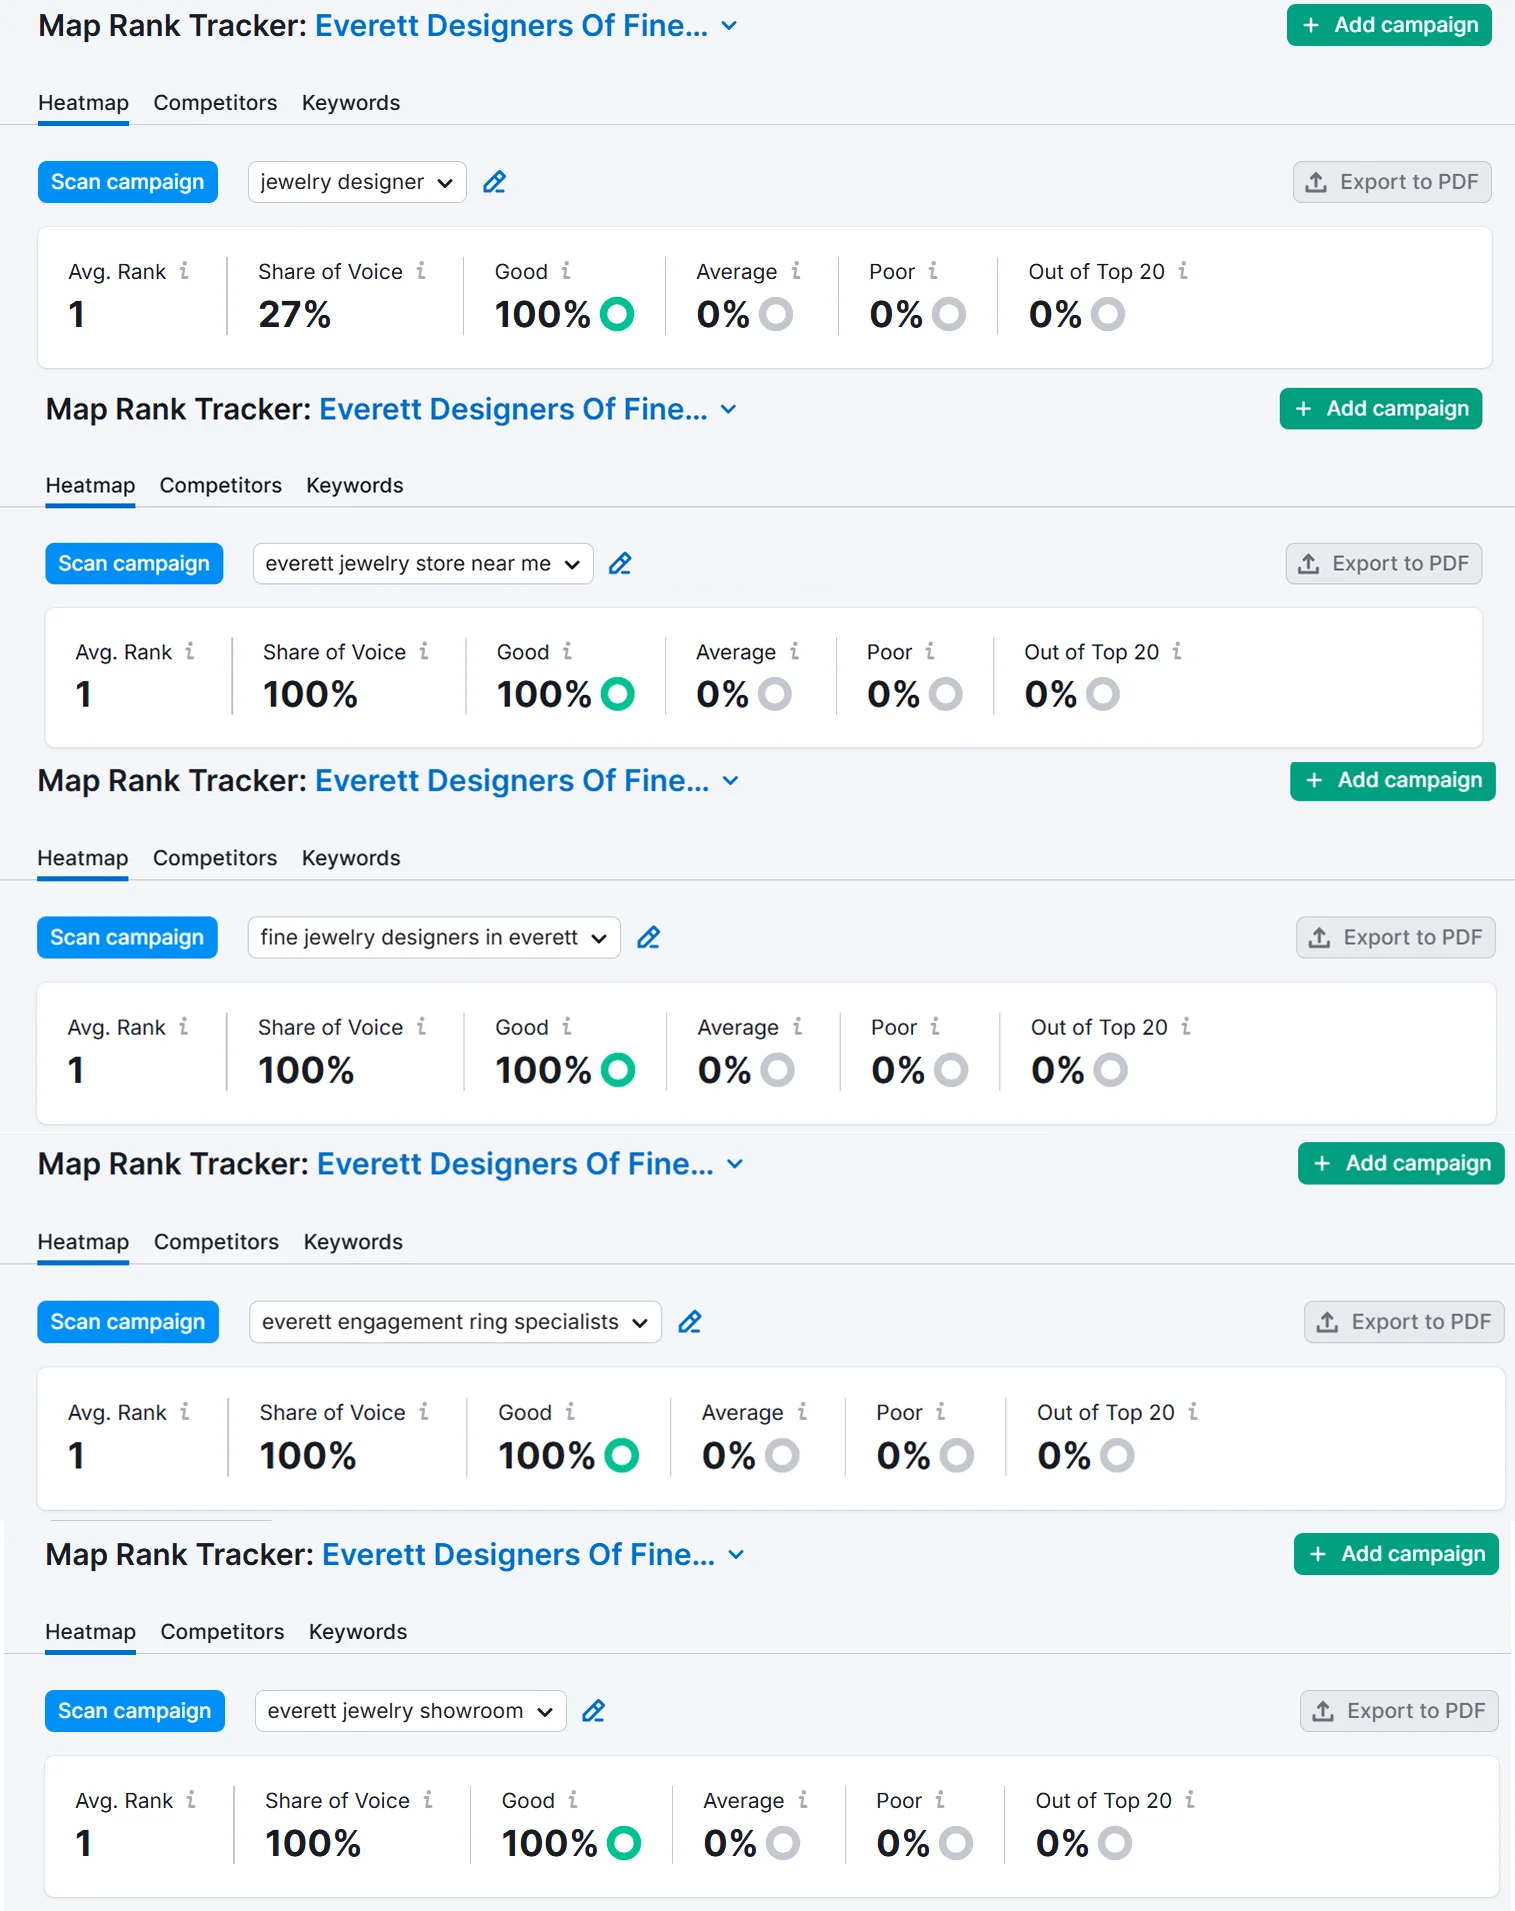1515x1911 pixels.
Task: Edit 'everett engagement ring specialists' keyword via pencil
Action: pos(689,1322)
